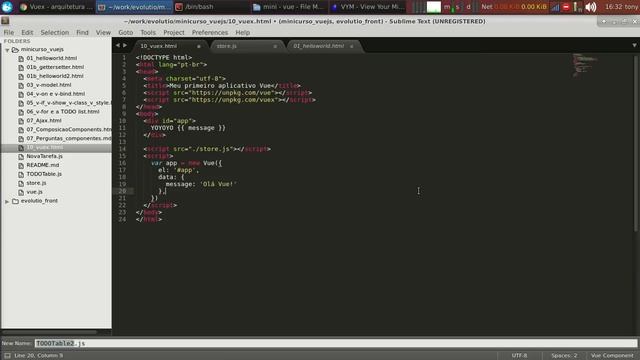Open 05_v-if_v-show file in sidebar
Screen dimensions: 640x360
point(69,103)
